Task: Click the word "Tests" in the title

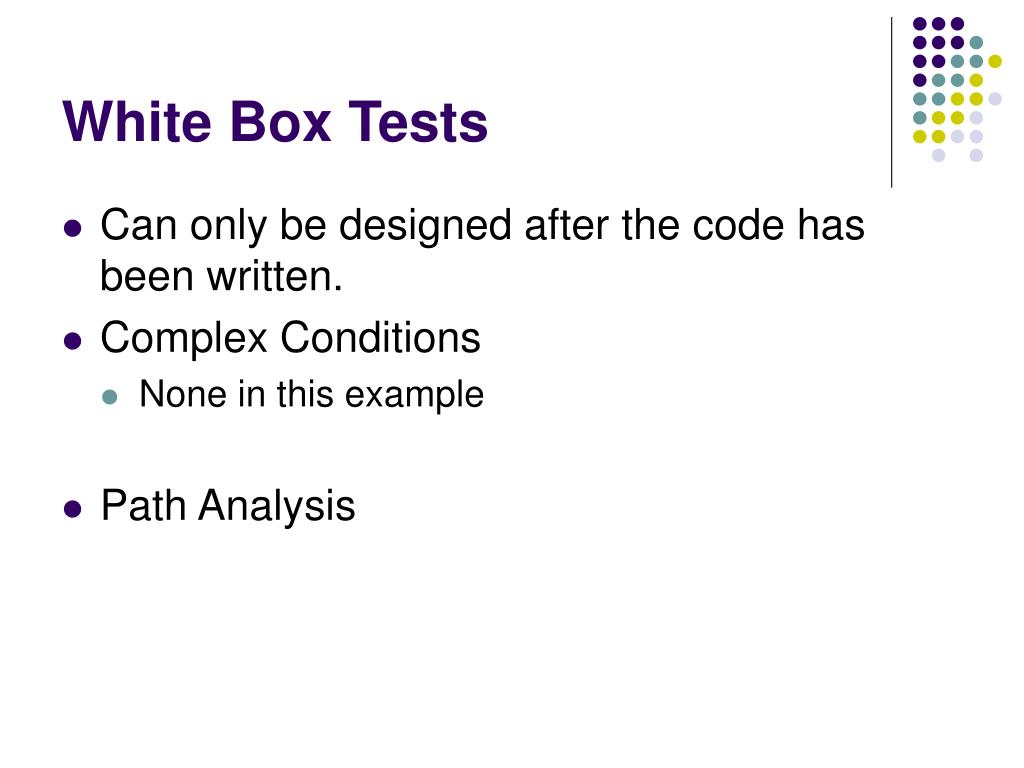Action: tap(418, 121)
